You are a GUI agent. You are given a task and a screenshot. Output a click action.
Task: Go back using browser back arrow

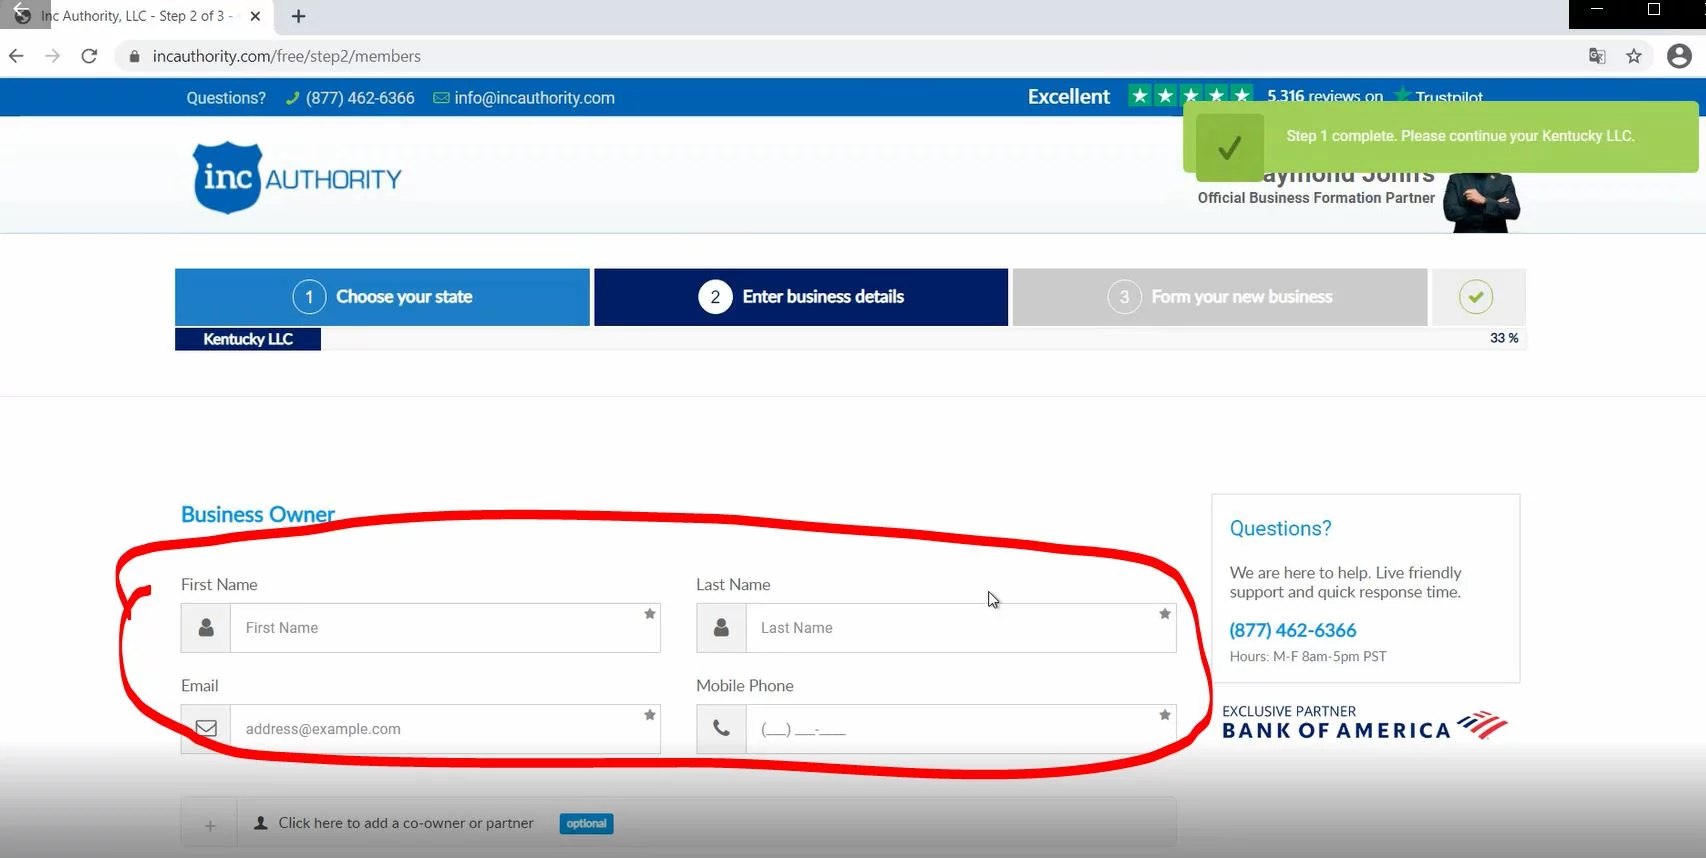click(x=16, y=56)
